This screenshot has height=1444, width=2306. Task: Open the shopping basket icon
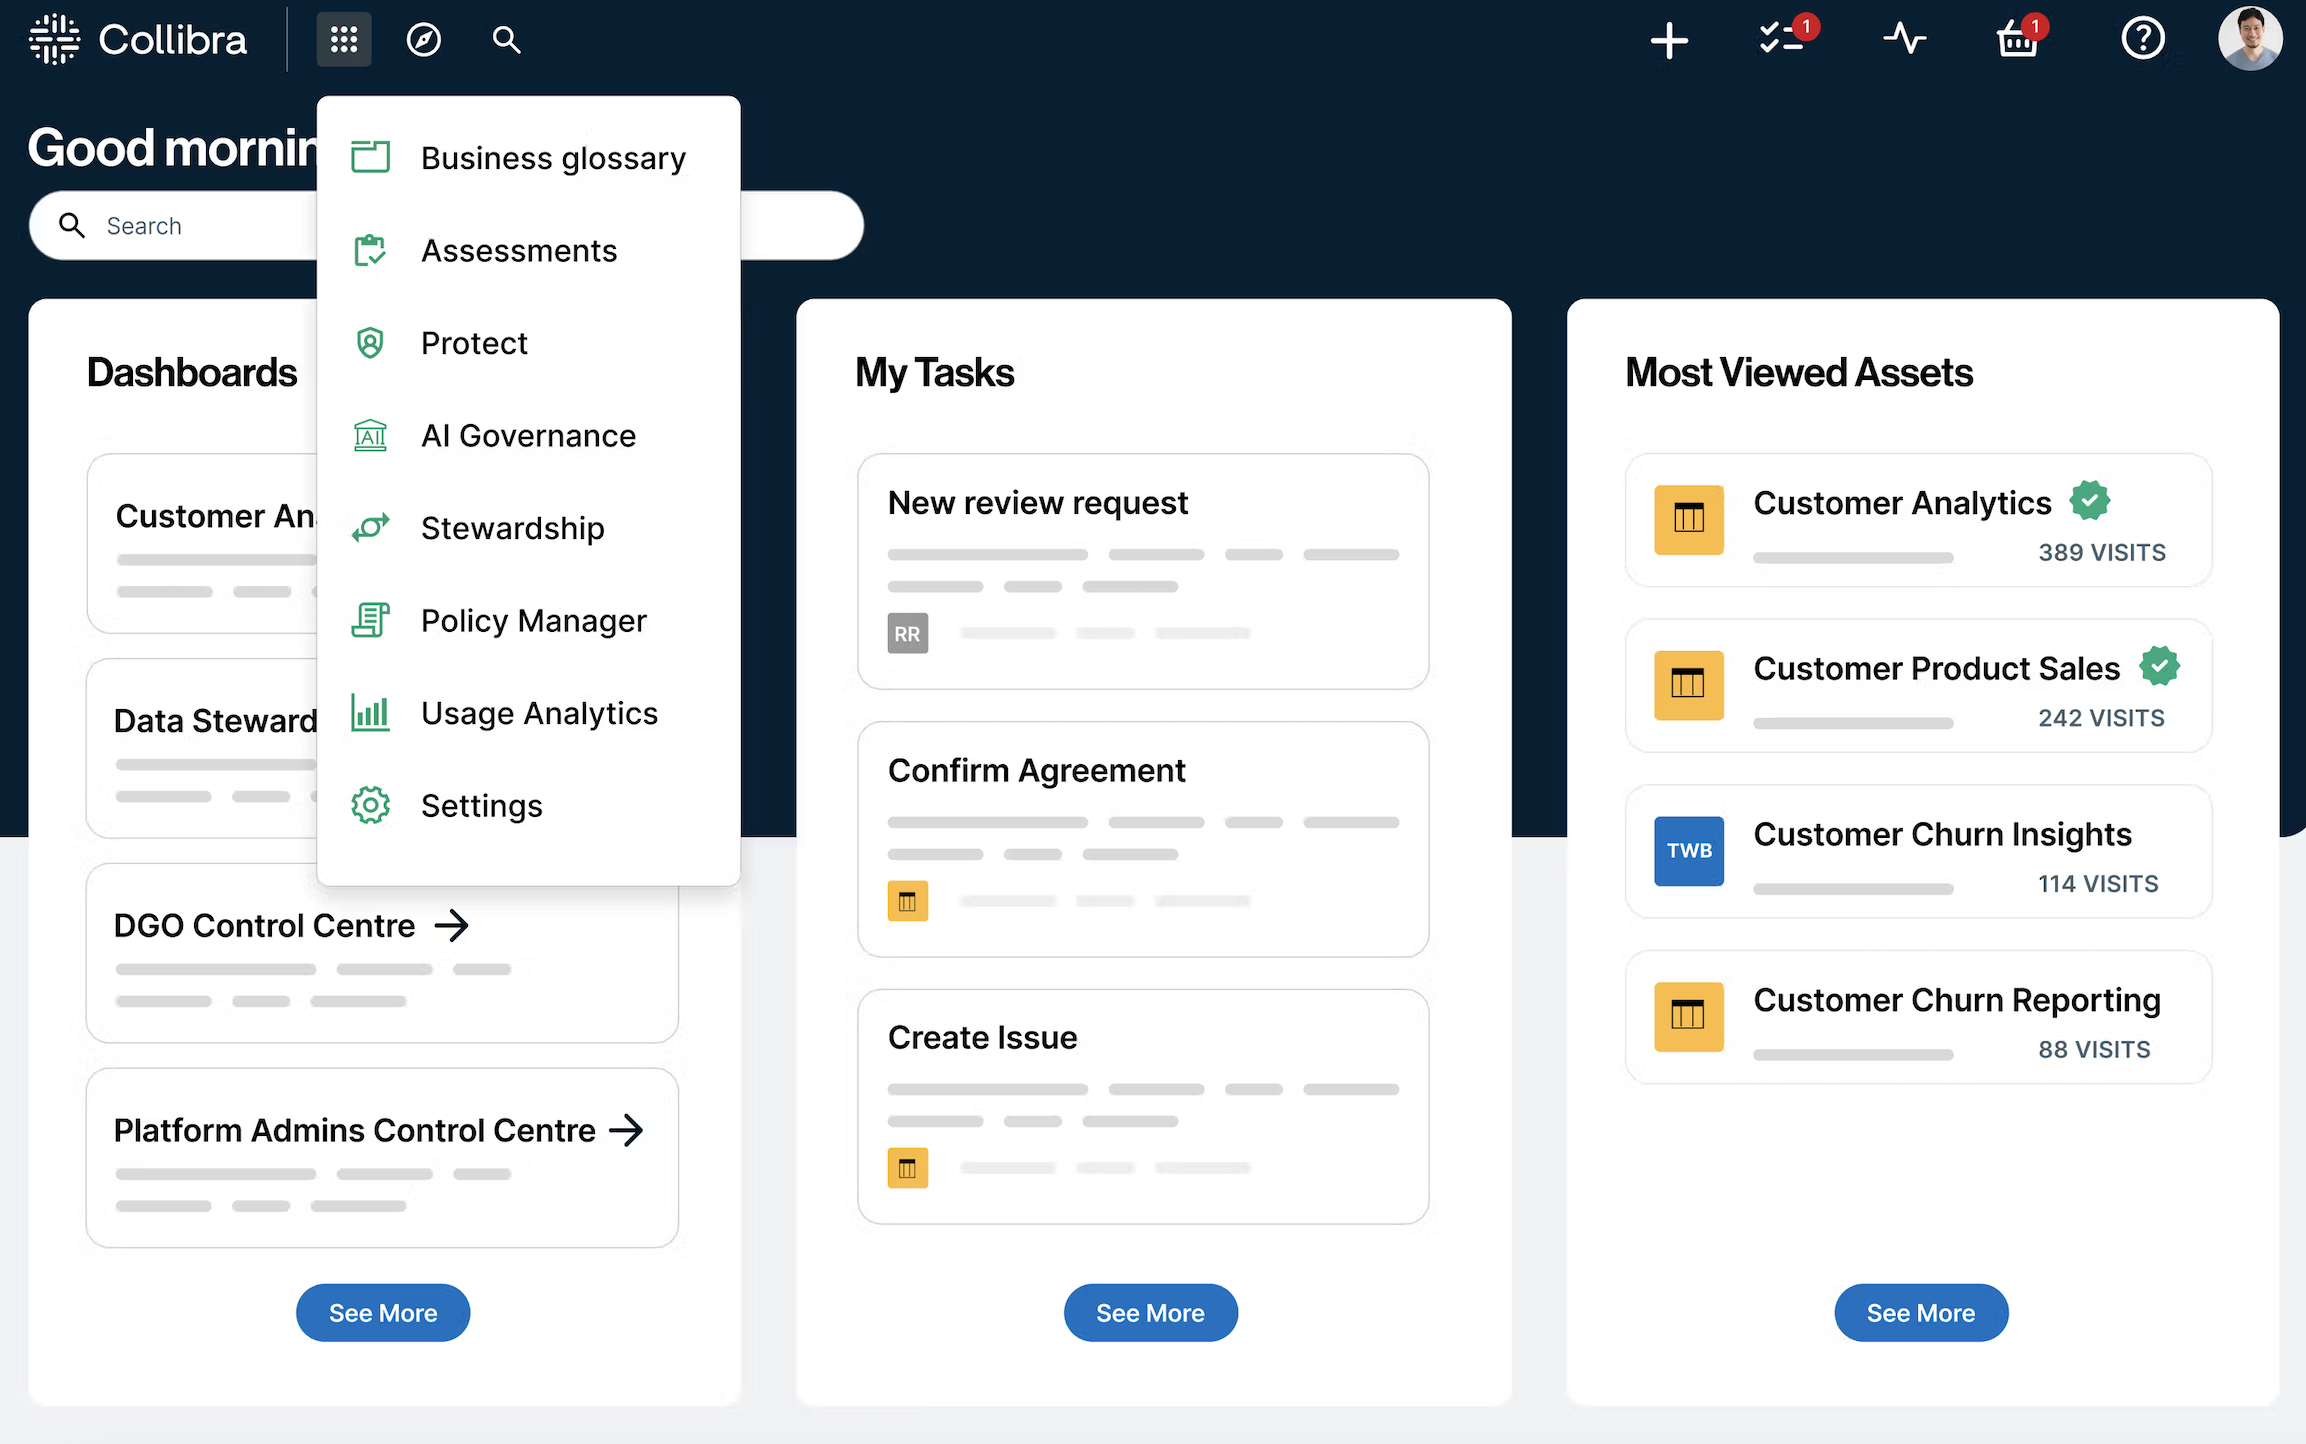2018,41
